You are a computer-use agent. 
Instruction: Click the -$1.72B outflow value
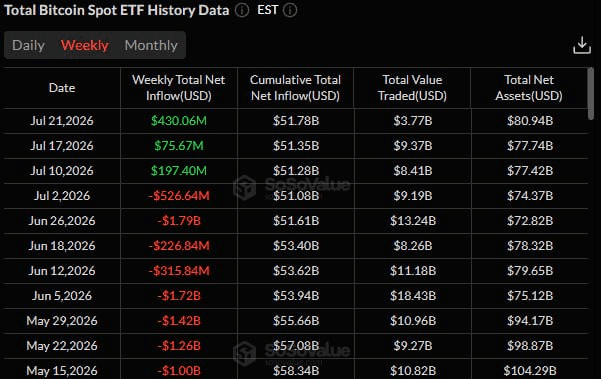tap(179, 296)
